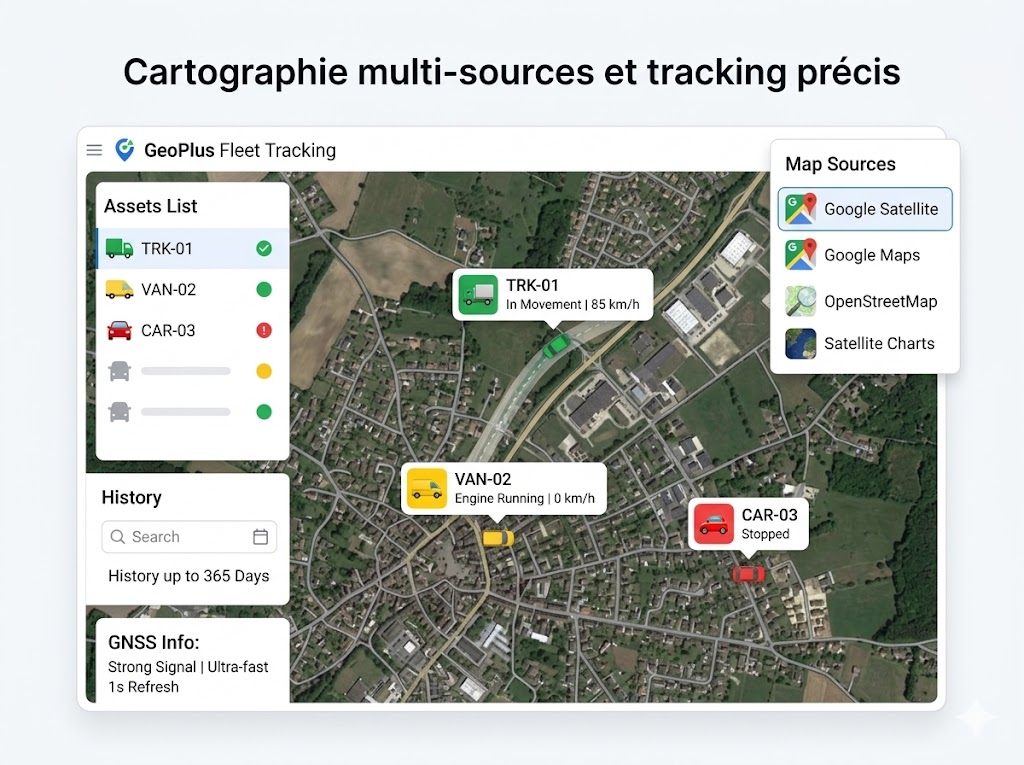
Task: Click the grey car icon in the last asset row
Action: (120, 412)
